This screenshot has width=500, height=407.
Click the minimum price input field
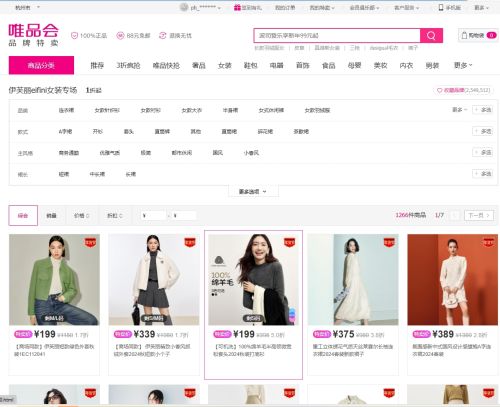click(154, 216)
